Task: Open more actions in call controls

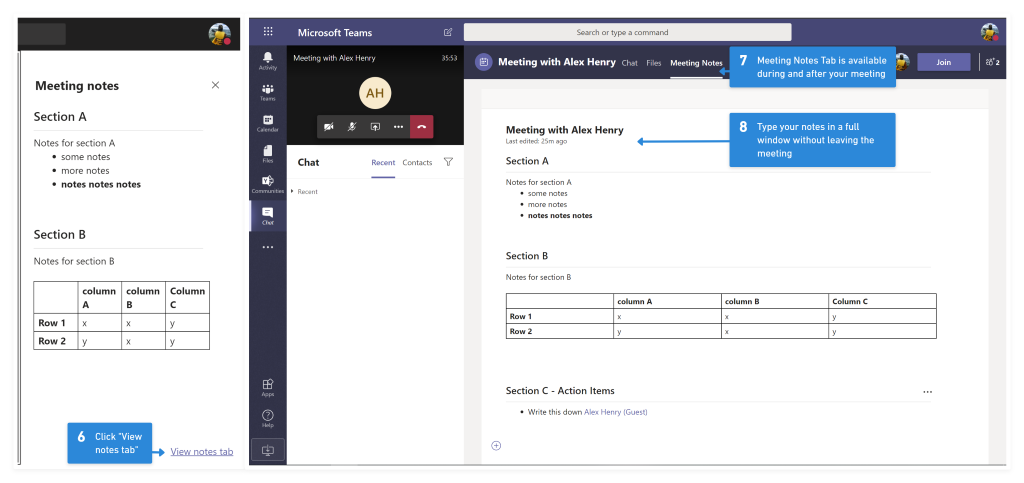Action: coord(398,127)
